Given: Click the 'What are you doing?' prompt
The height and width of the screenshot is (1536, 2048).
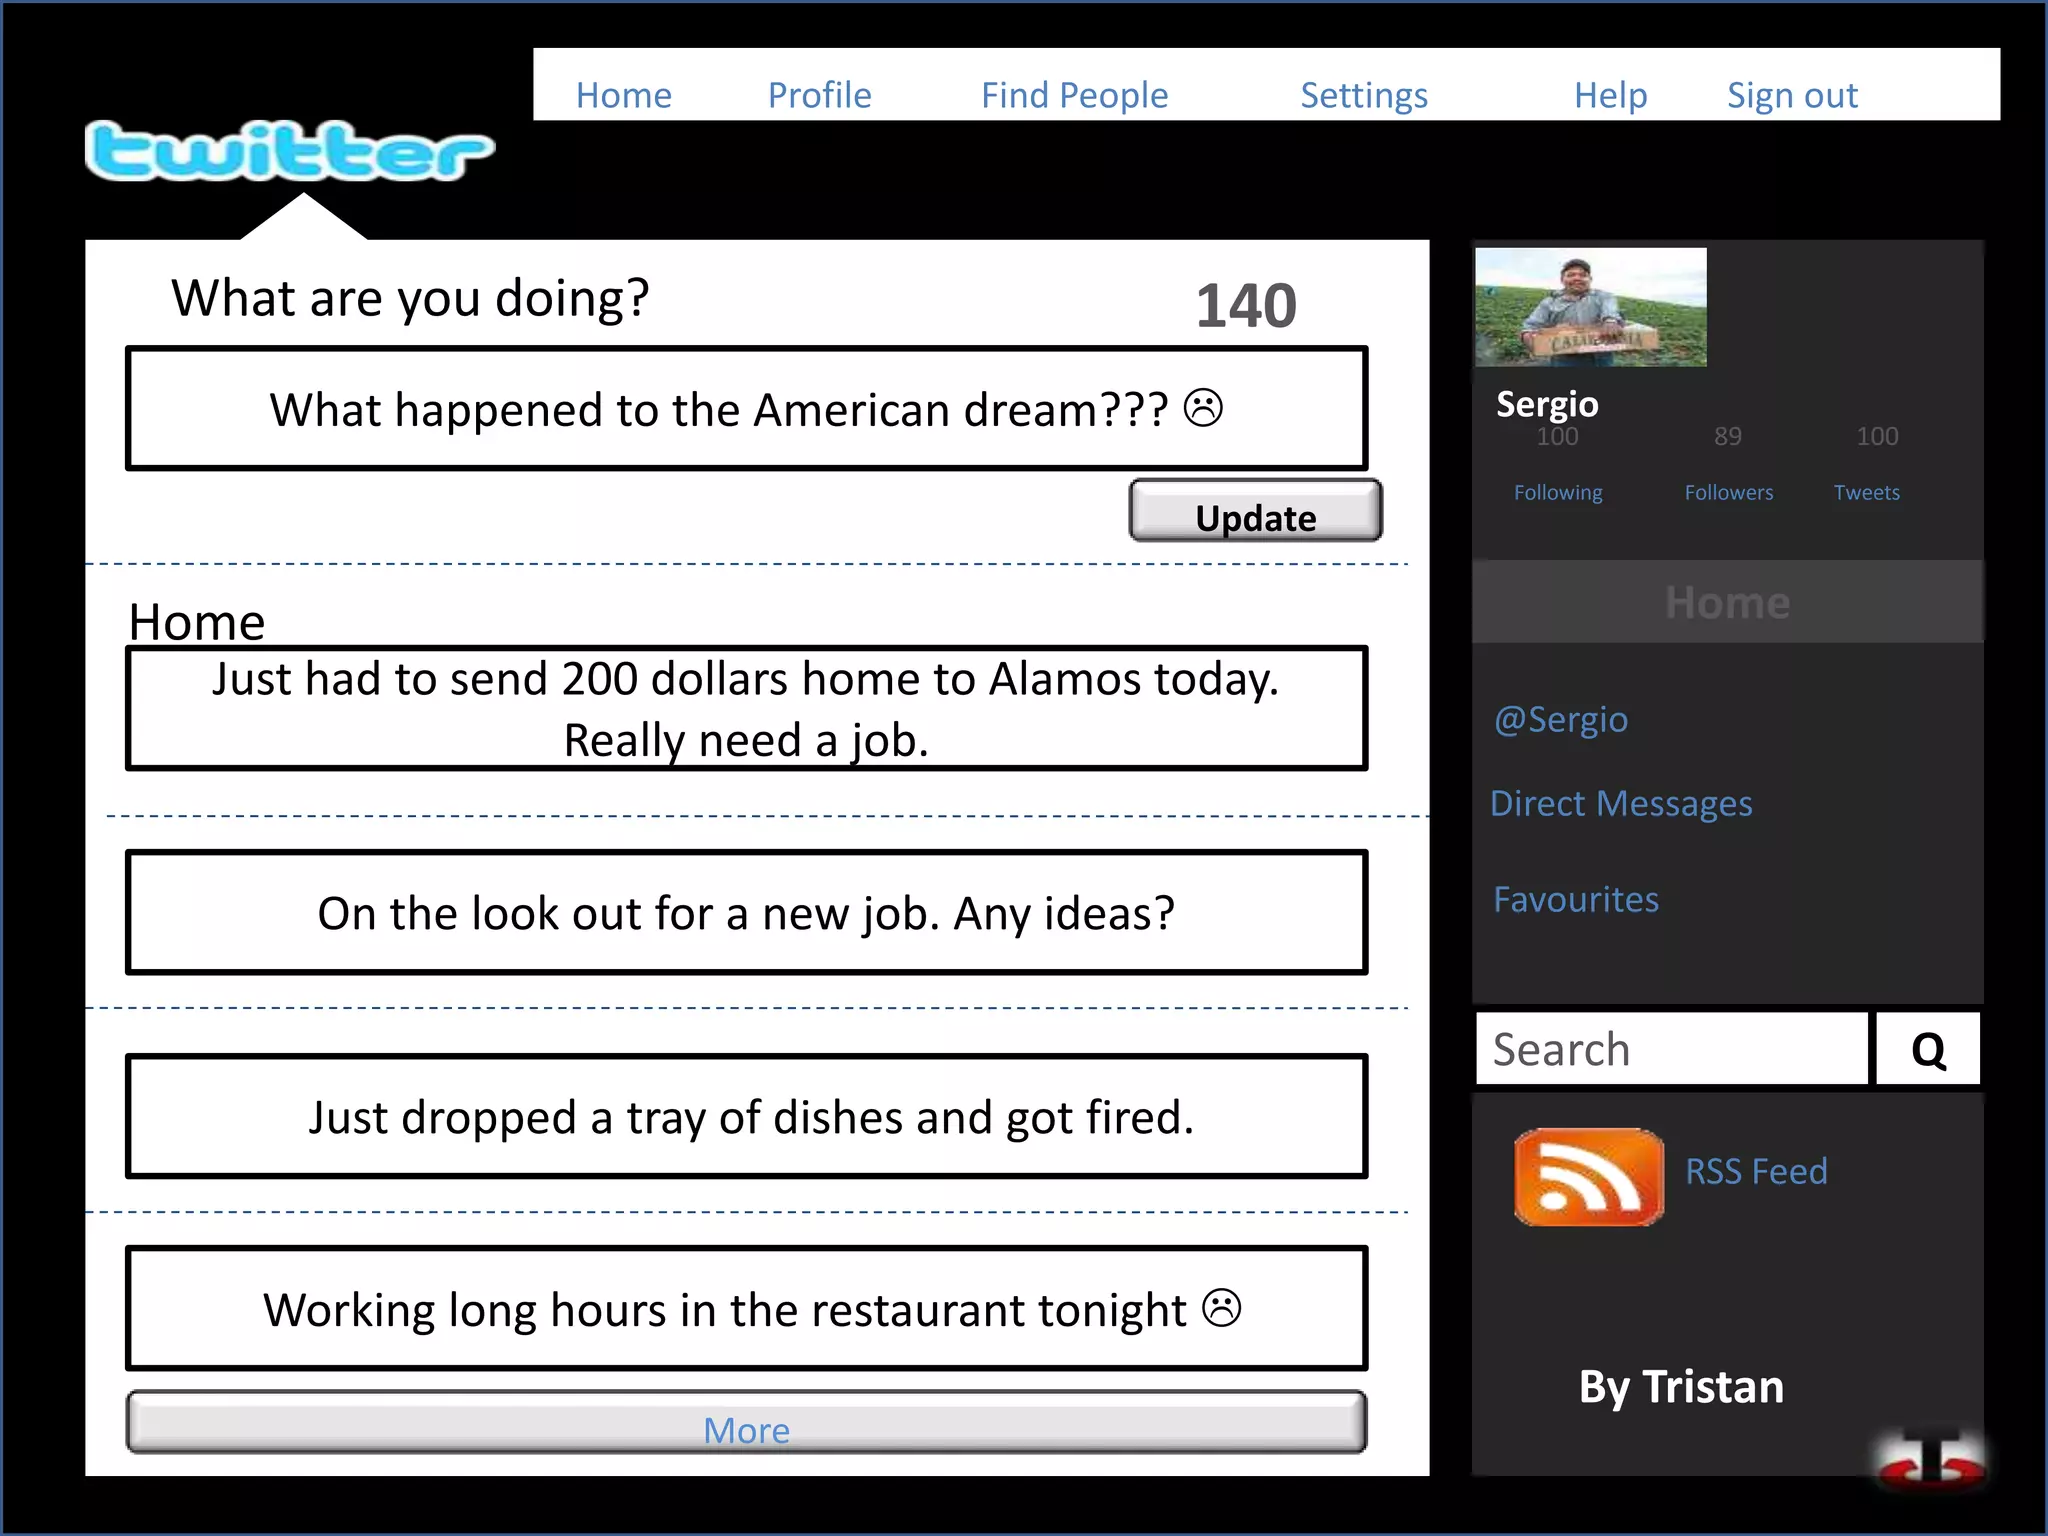Looking at the screenshot, I should click(410, 298).
